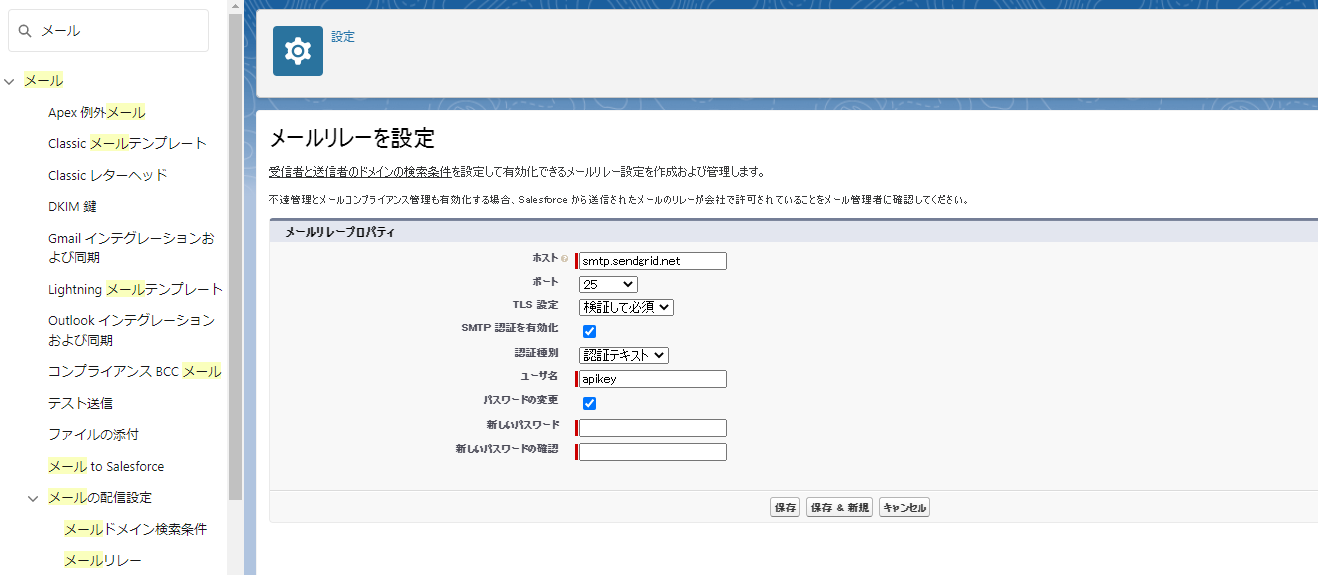Click the キャンセル button
This screenshot has height=575, width=1318.
(x=904, y=507)
